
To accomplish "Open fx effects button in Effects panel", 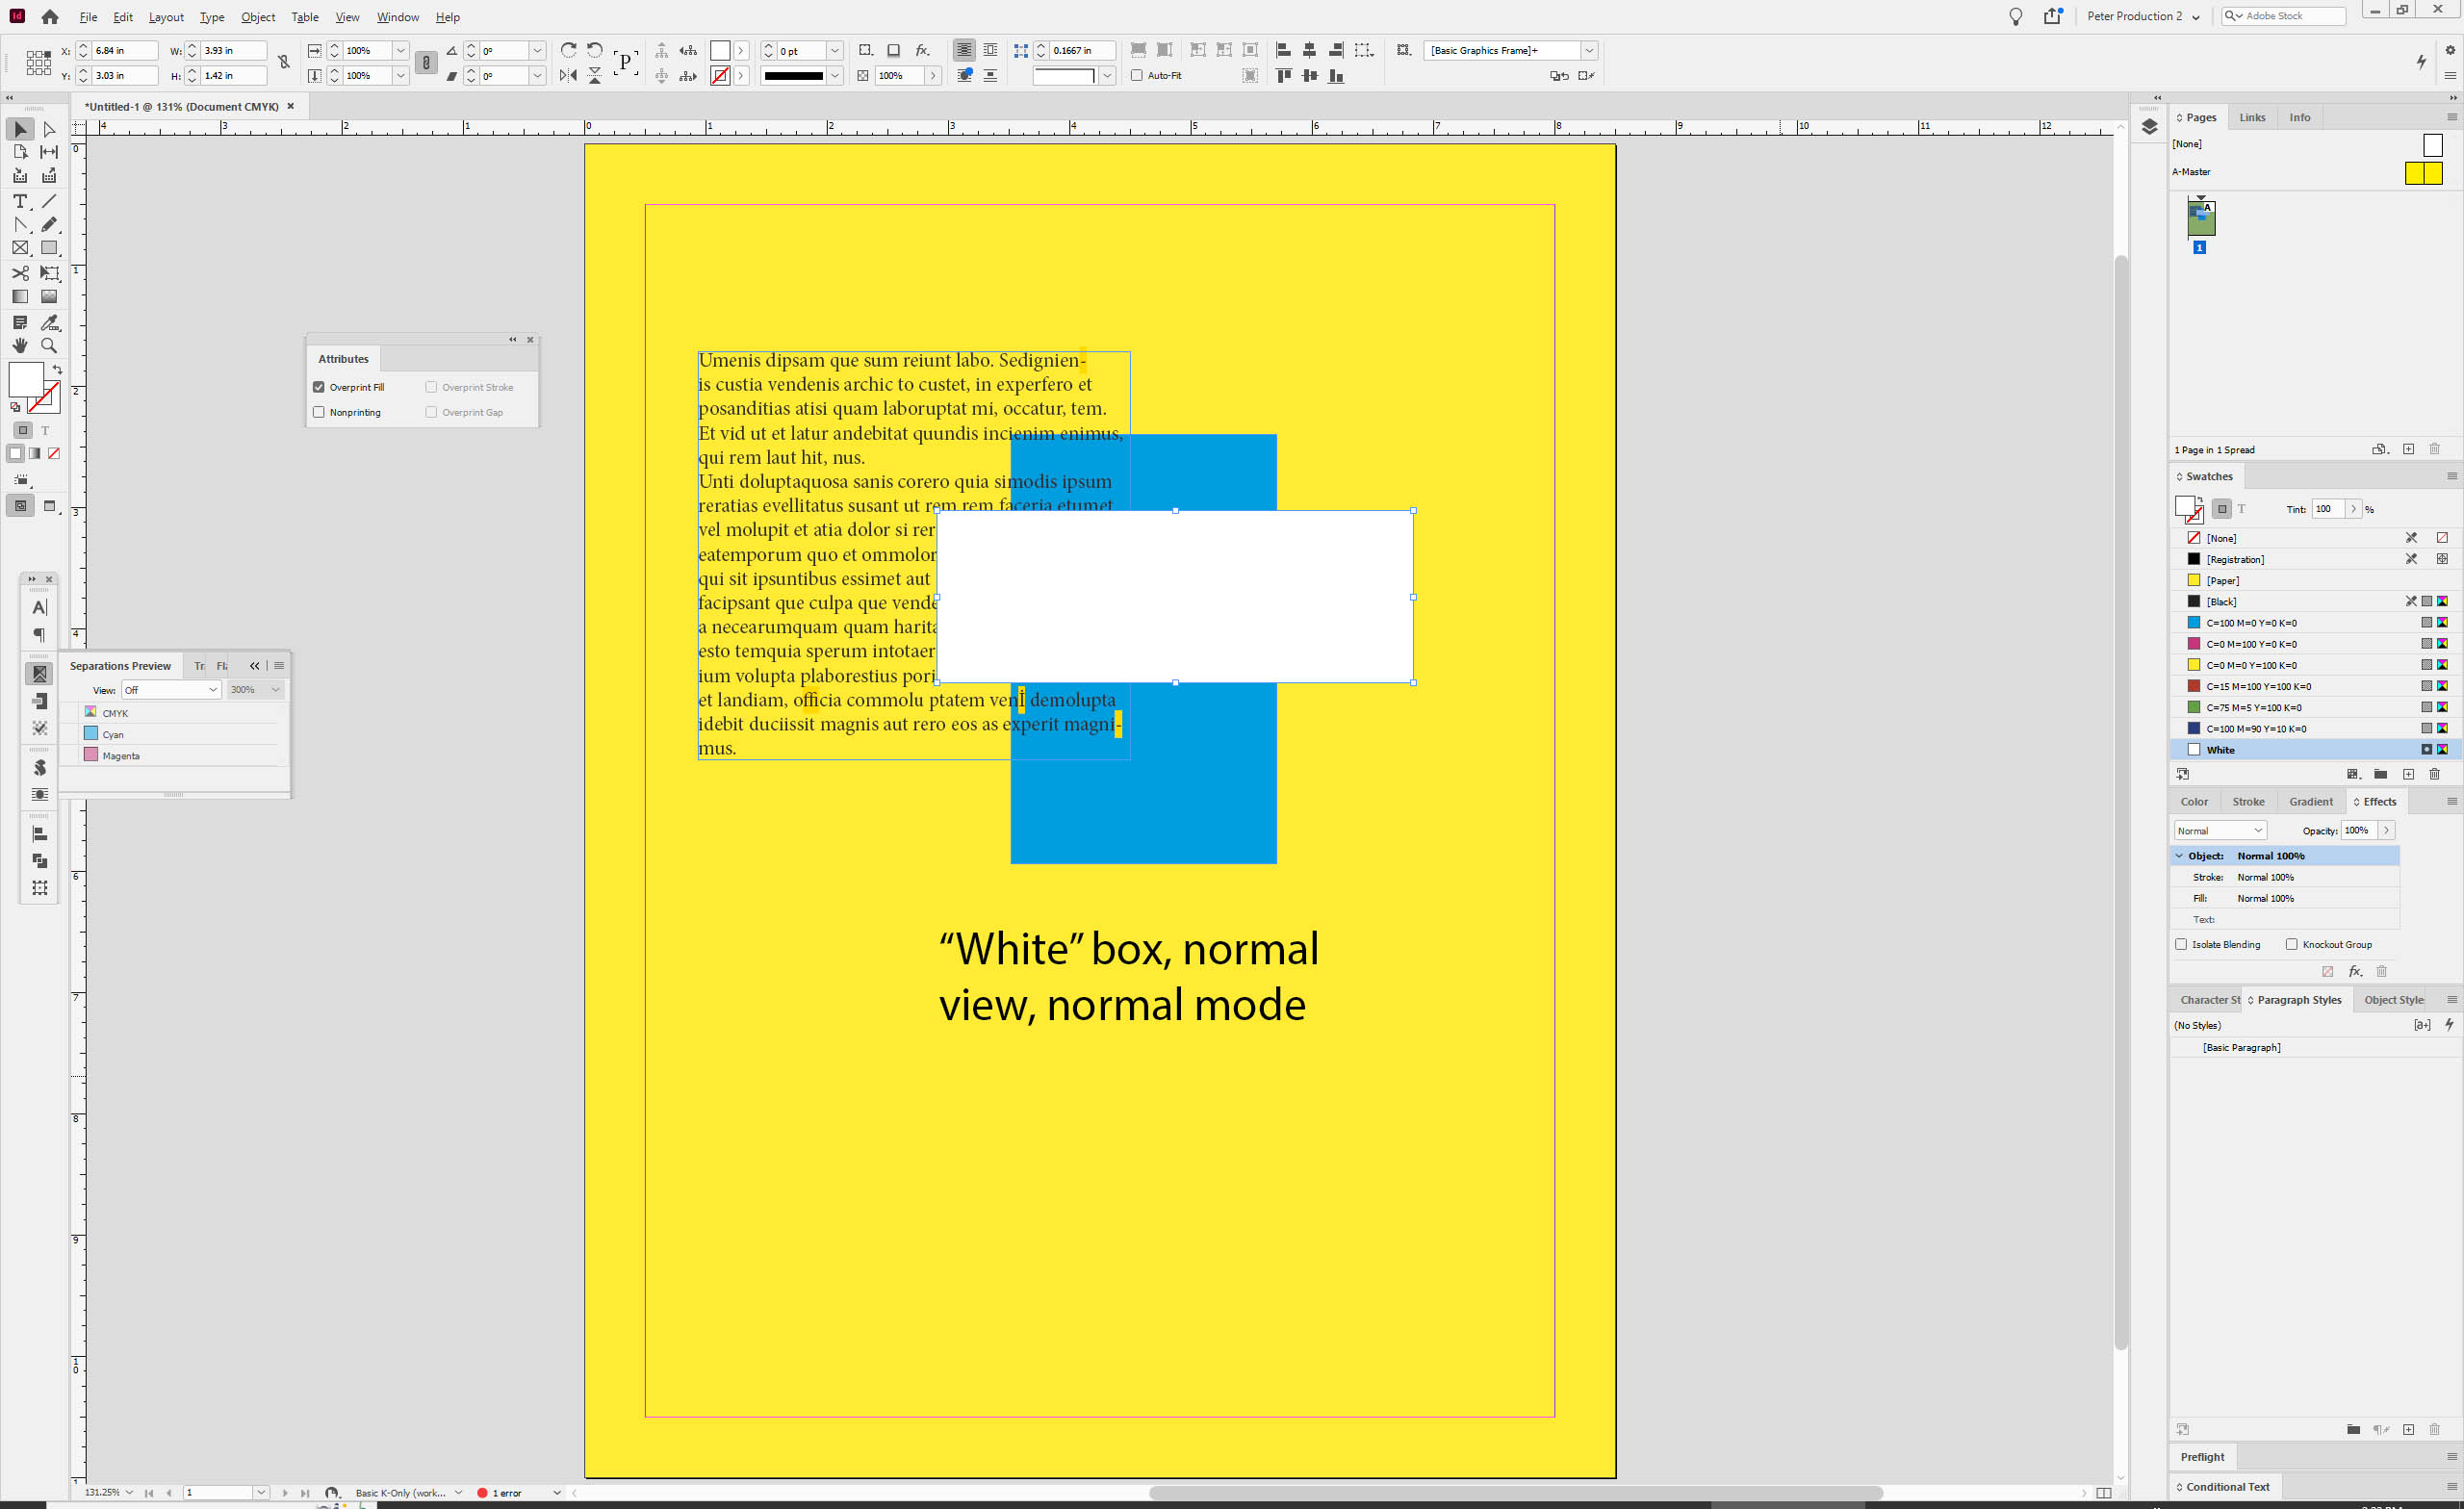I will [x=2355, y=971].
